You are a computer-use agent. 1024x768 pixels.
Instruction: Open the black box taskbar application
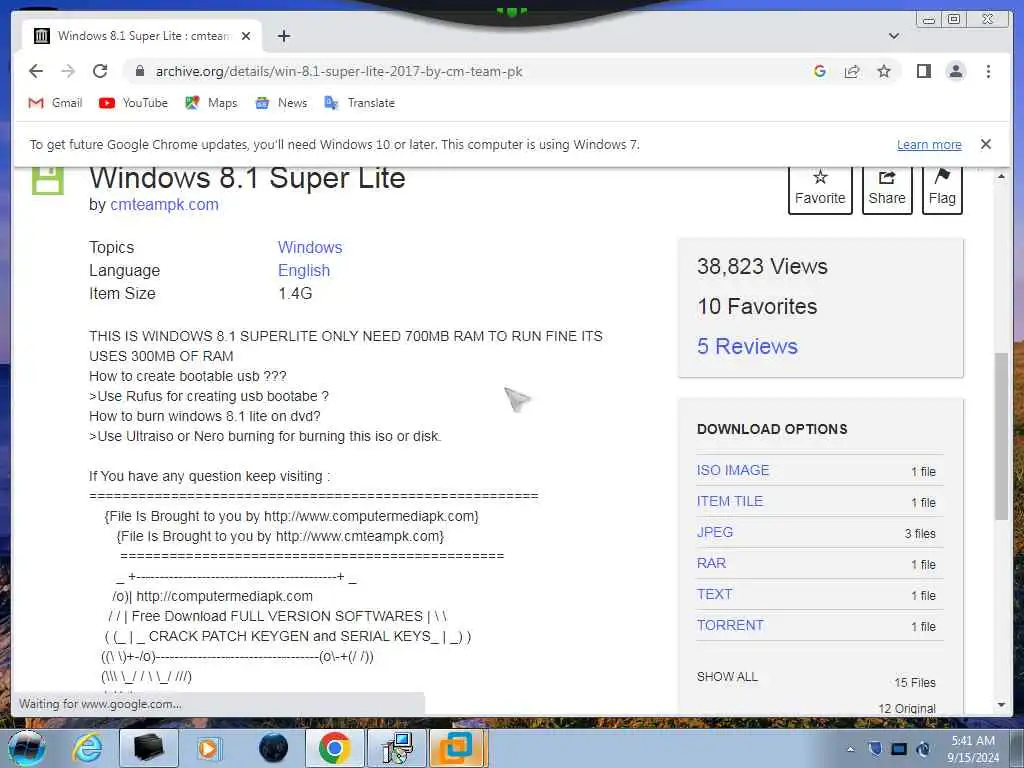pyautogui.click(x=149, y=748)
